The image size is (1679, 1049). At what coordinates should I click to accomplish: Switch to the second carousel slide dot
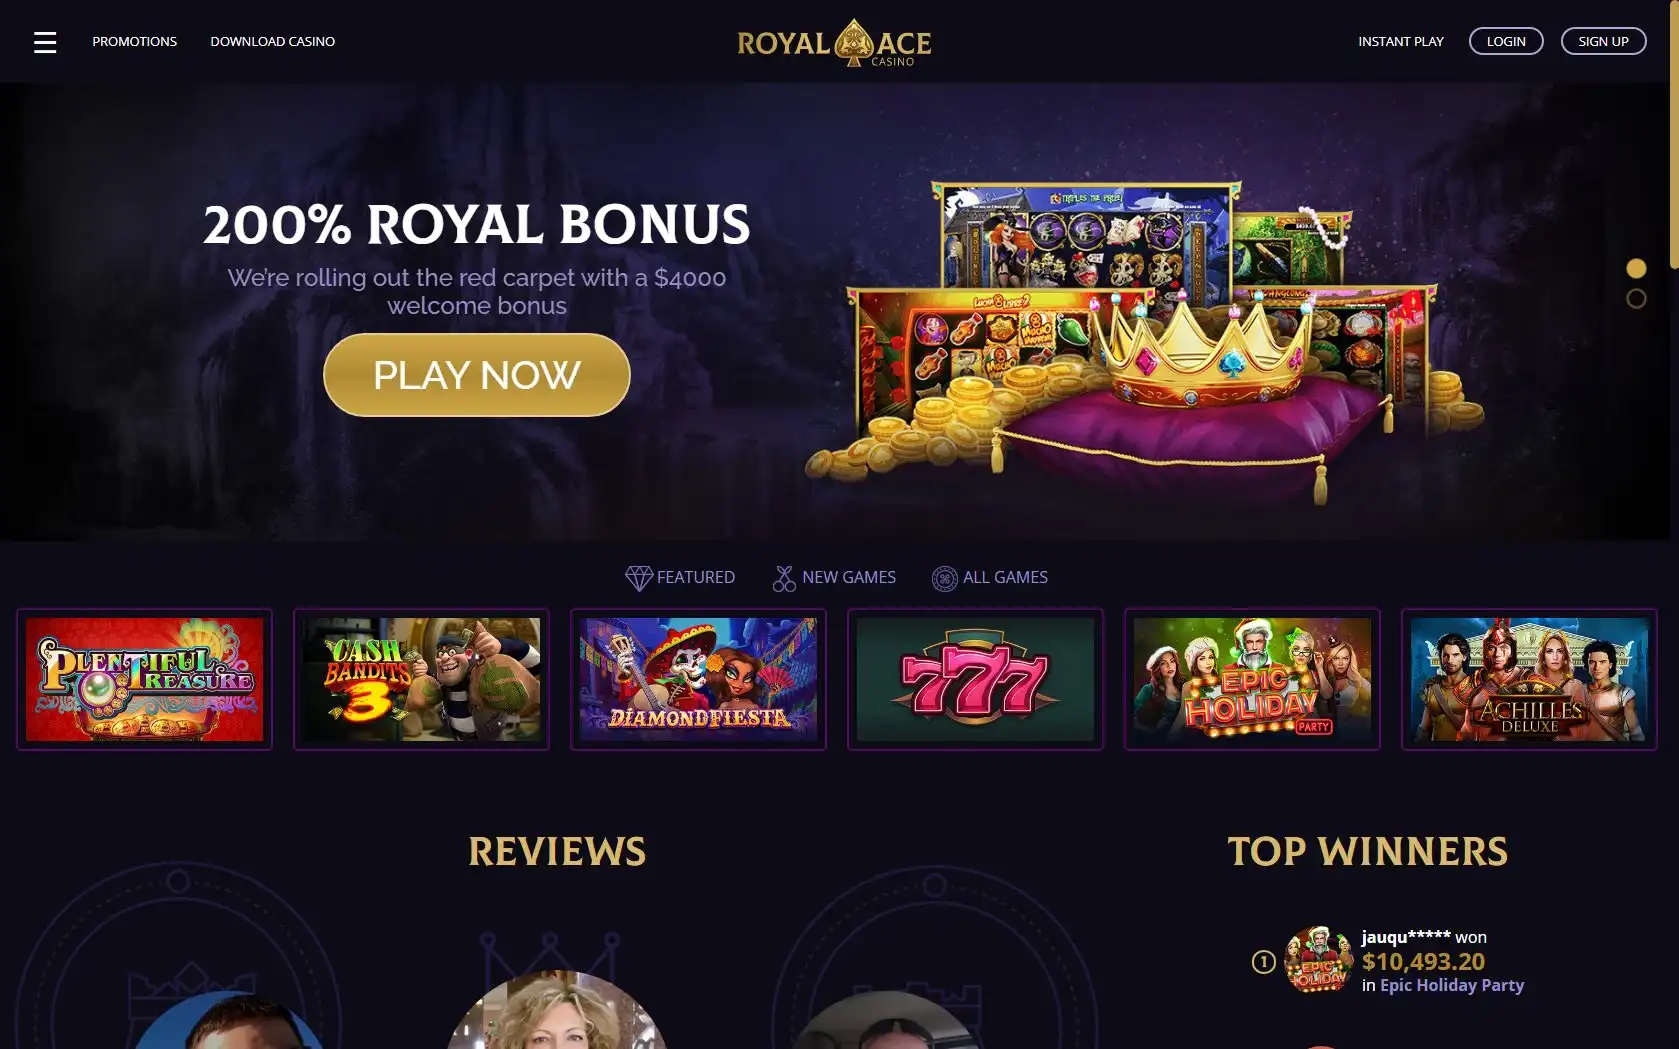click(x=1636, y=298)
